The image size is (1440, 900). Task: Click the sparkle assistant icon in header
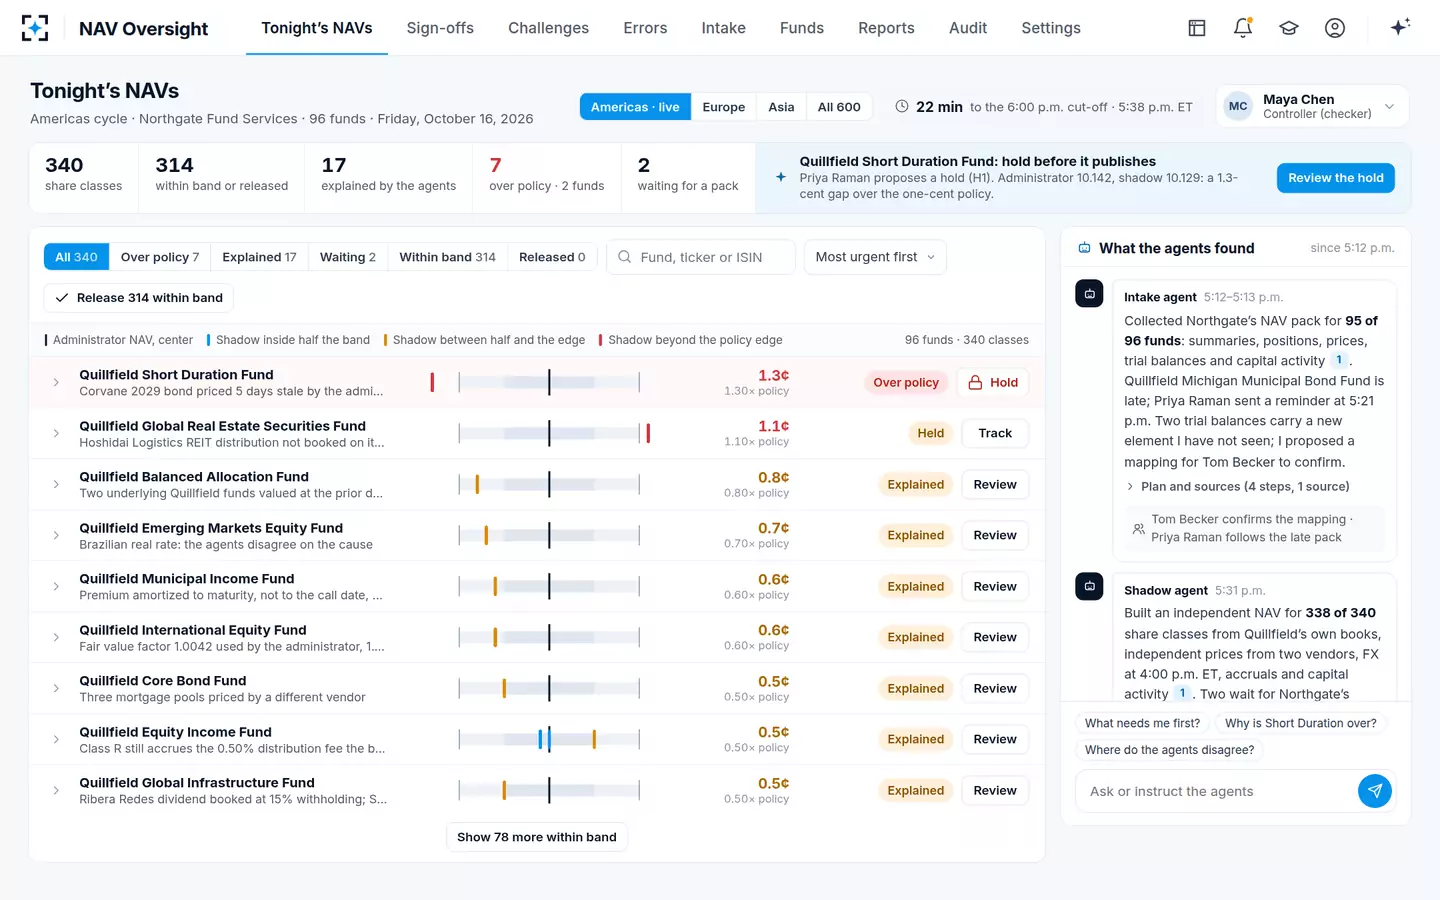coord(1400,27)
